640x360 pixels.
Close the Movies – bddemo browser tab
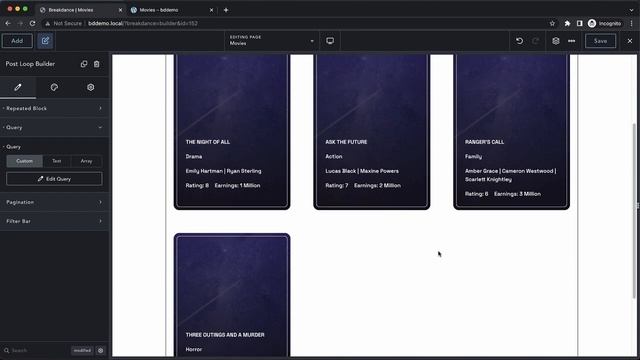coord(211,10)
